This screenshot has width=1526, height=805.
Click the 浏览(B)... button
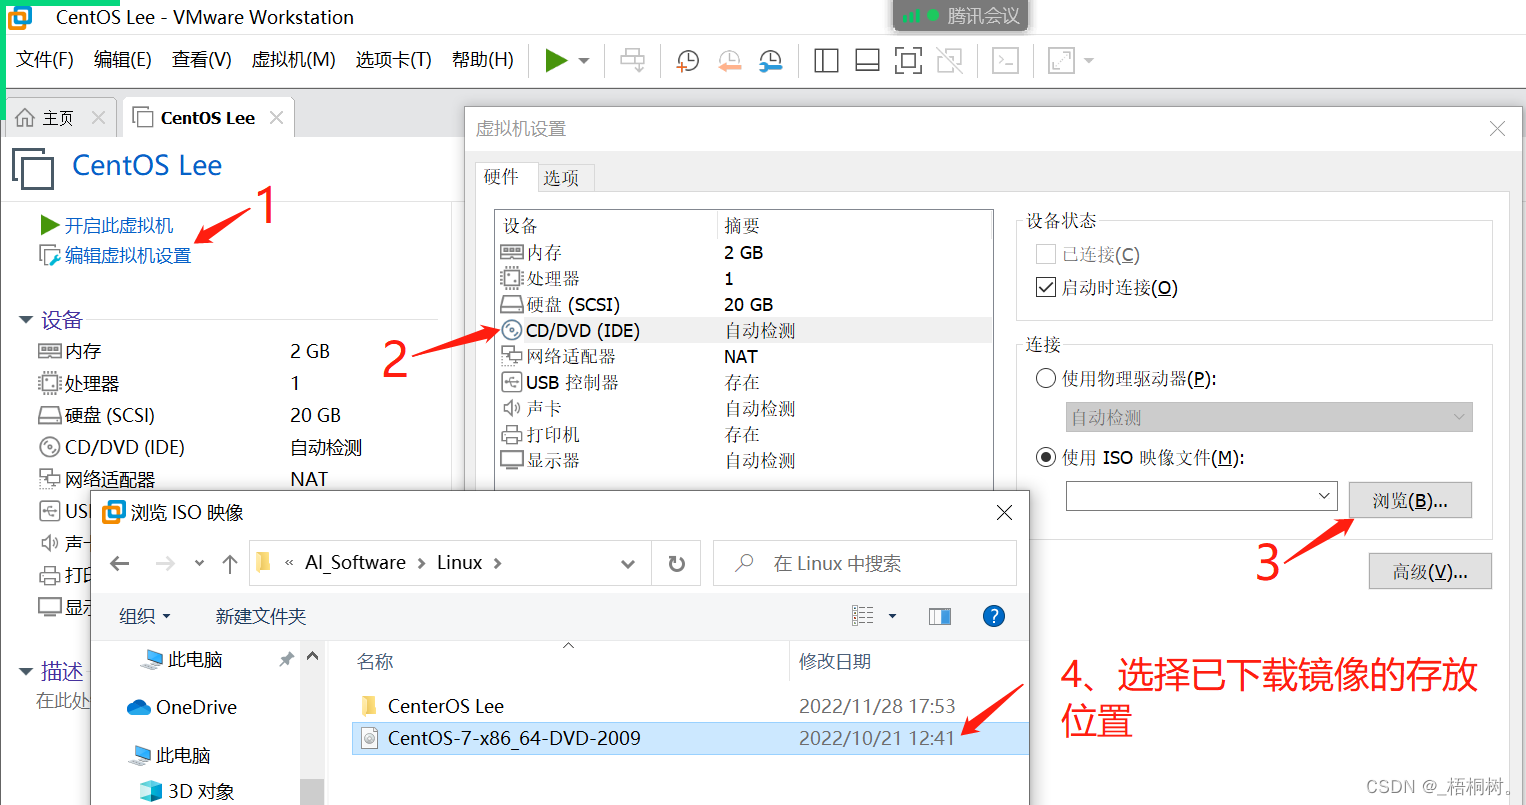pos(1410,500)
